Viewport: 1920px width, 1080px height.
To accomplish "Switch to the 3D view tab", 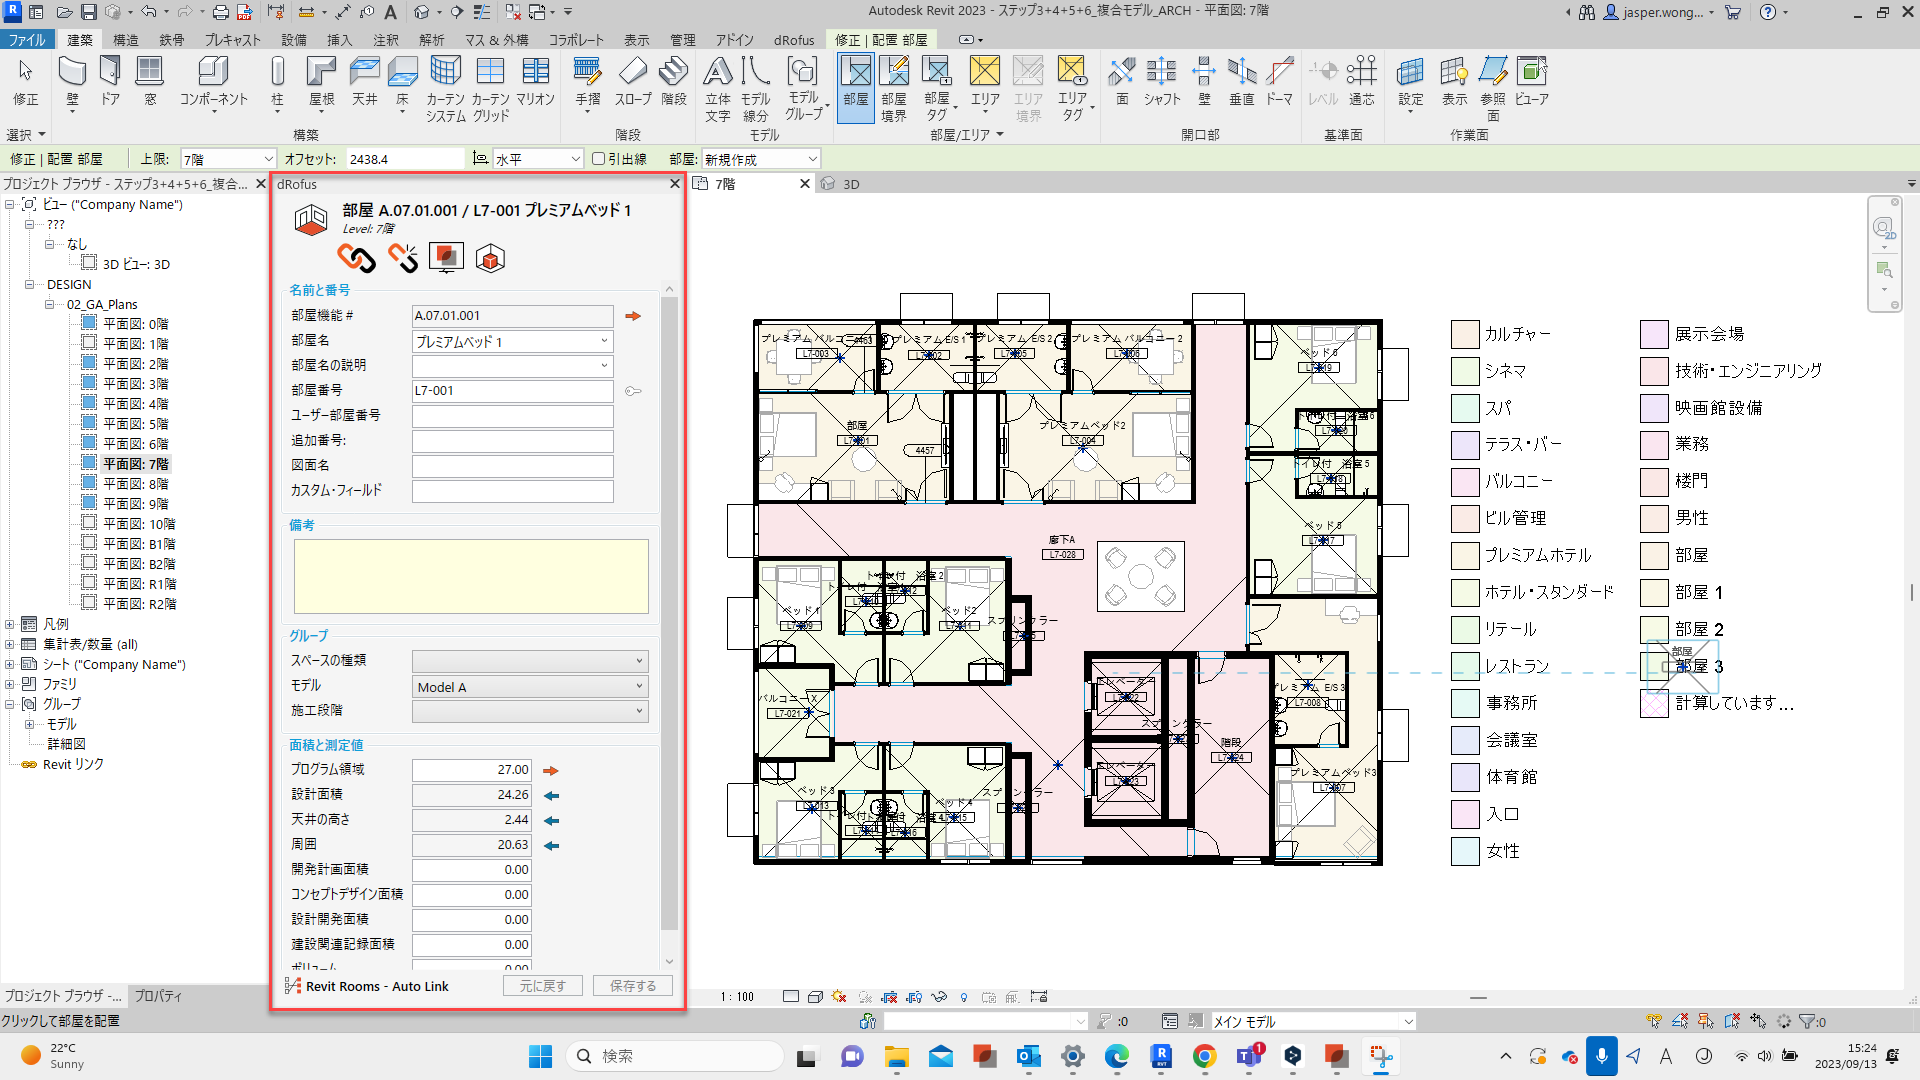I will click(x=850, y=184).
